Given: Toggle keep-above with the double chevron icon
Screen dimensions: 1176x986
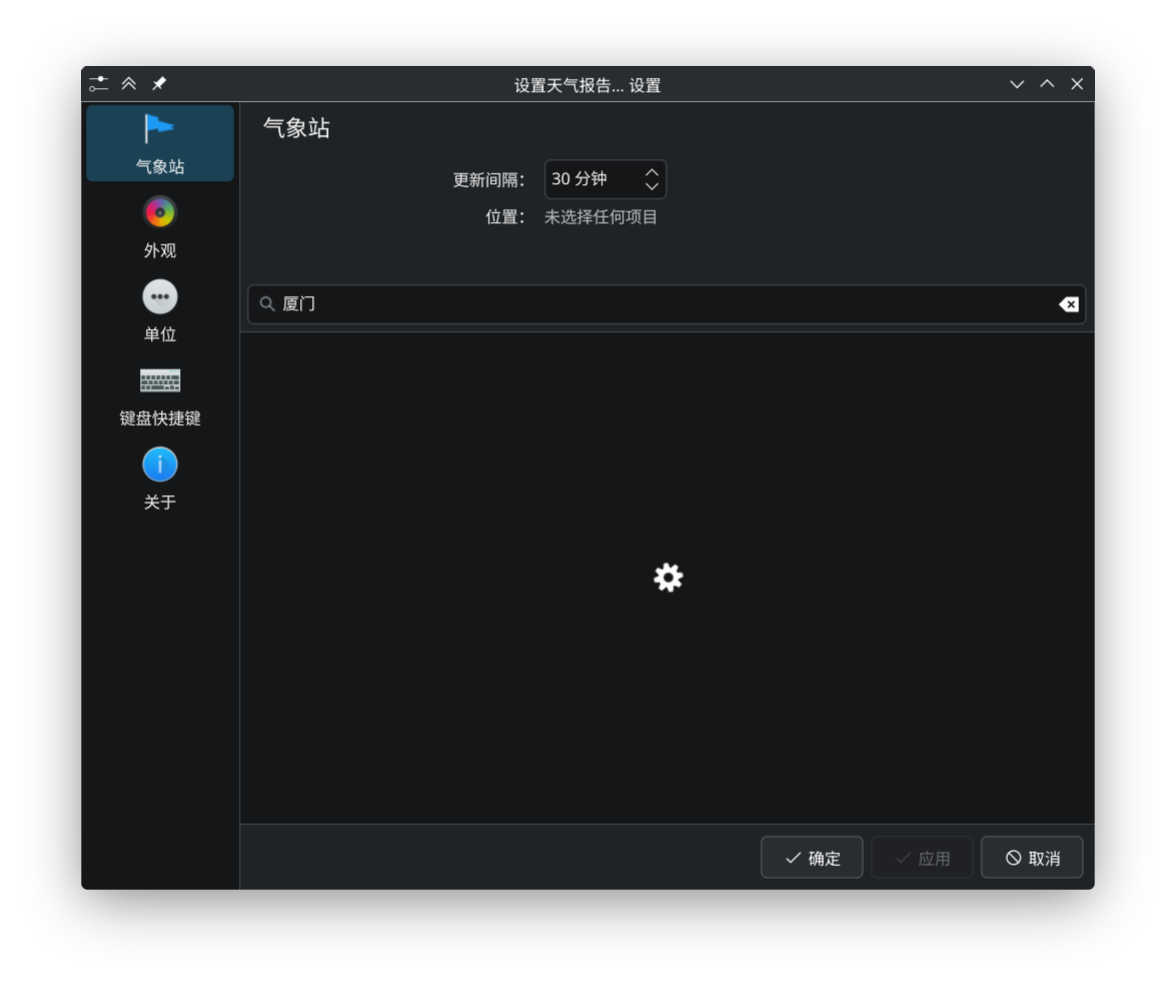Looking at the screenshot, I should pyautogui.click(x=129, y=84).
